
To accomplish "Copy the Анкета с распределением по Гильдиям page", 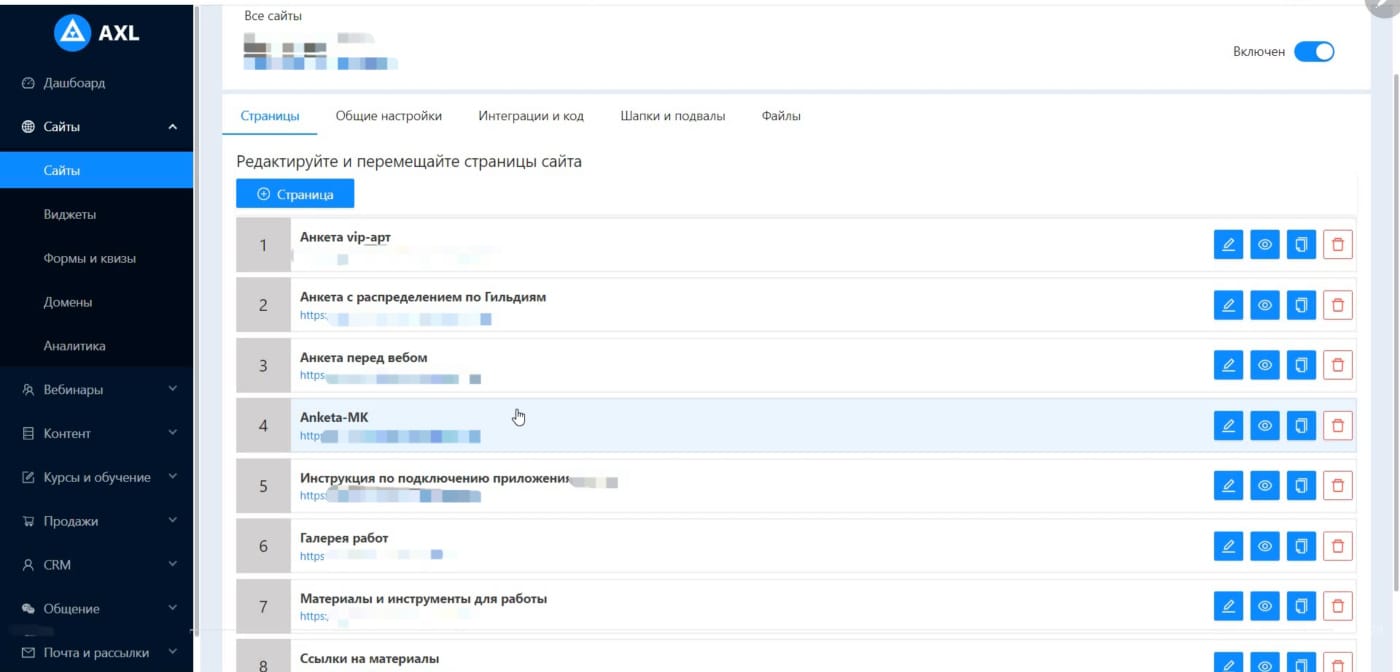I will point(1301,305).
